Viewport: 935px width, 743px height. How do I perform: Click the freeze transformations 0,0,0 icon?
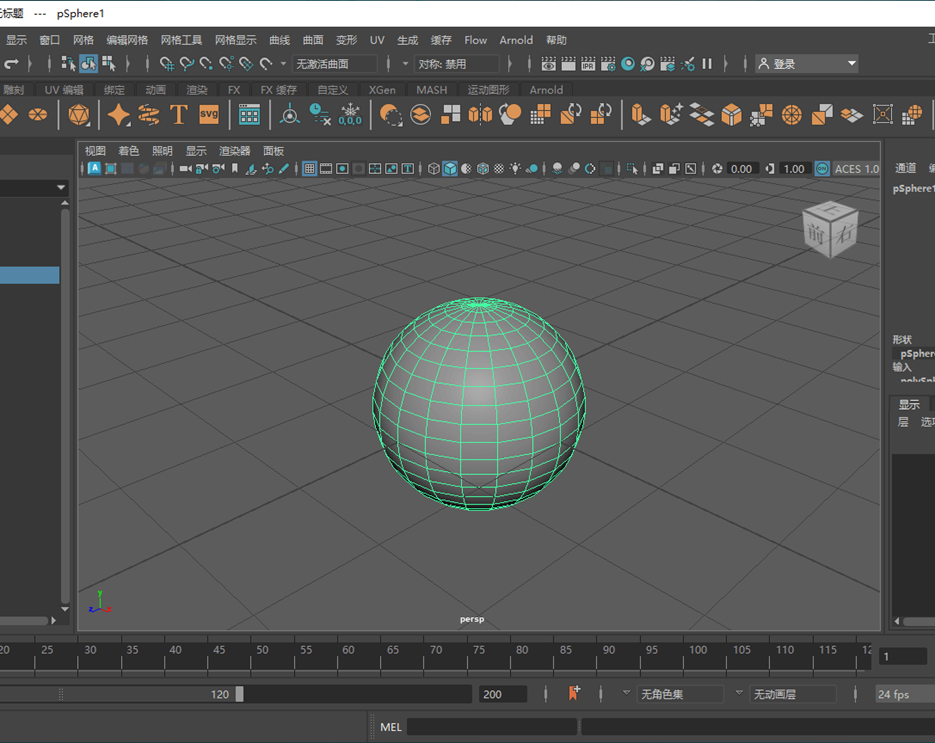click(350, 114)
